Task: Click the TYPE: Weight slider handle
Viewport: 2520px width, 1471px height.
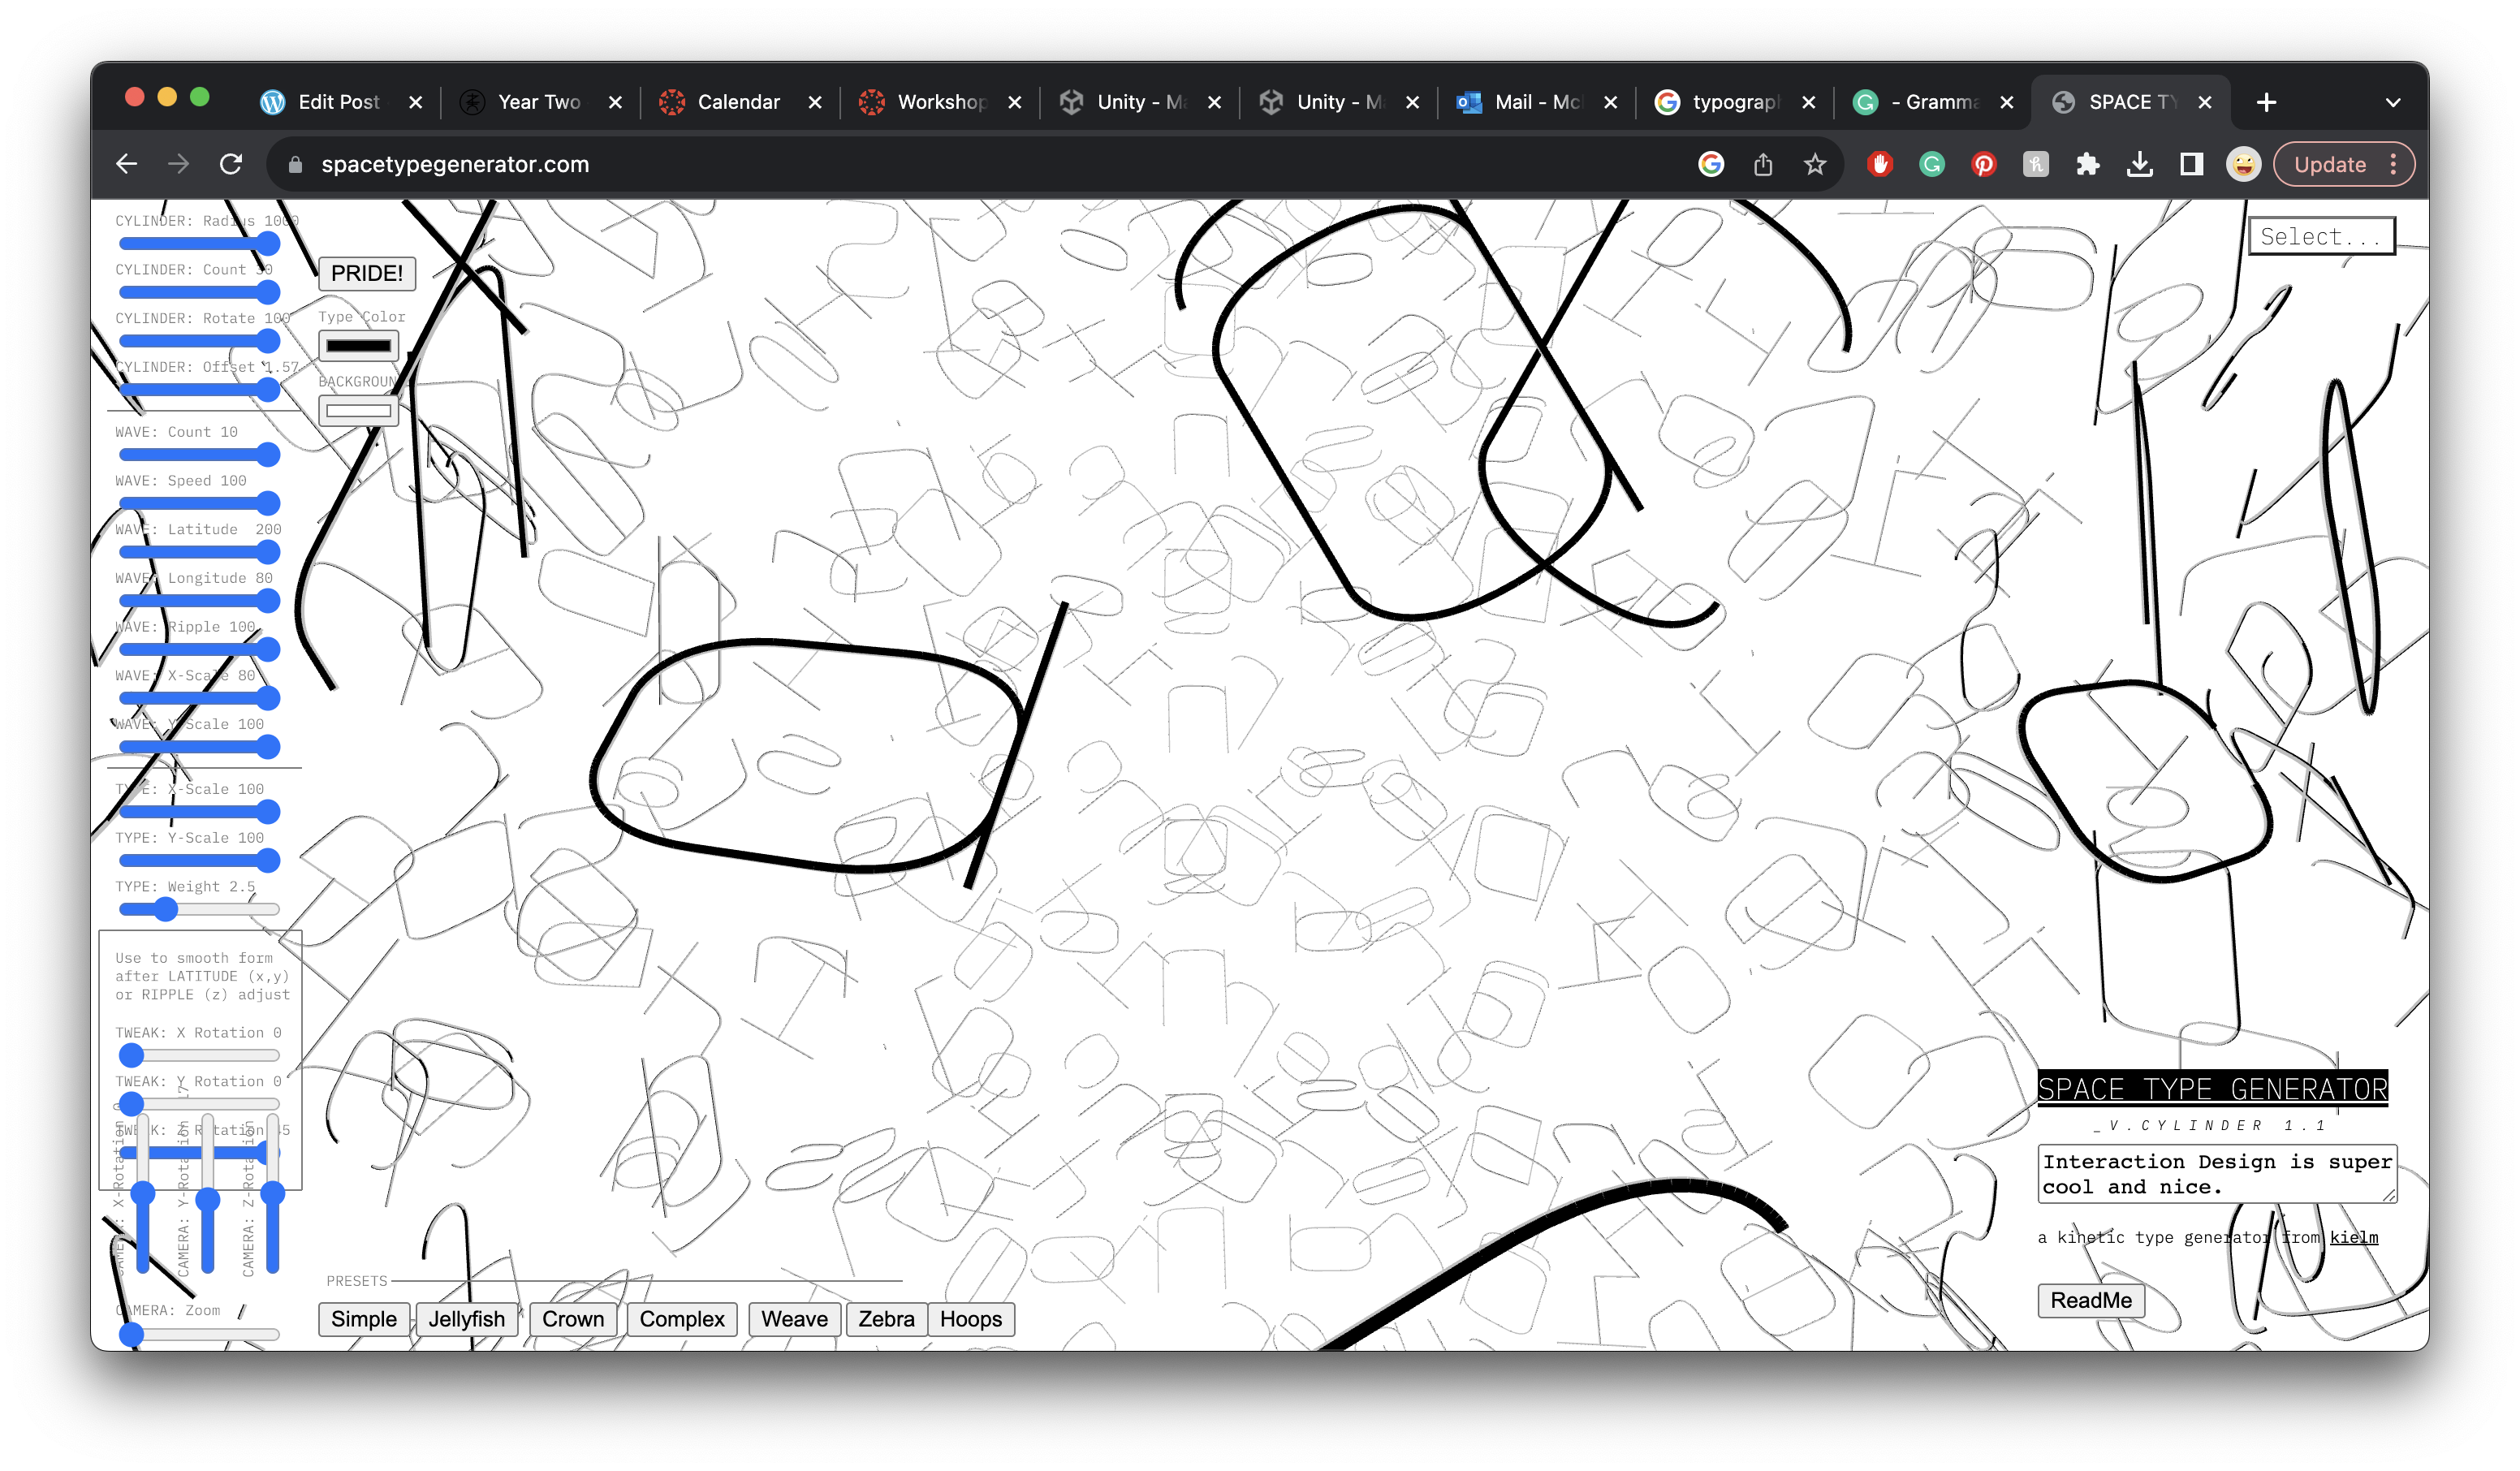Action: point(166,909)
